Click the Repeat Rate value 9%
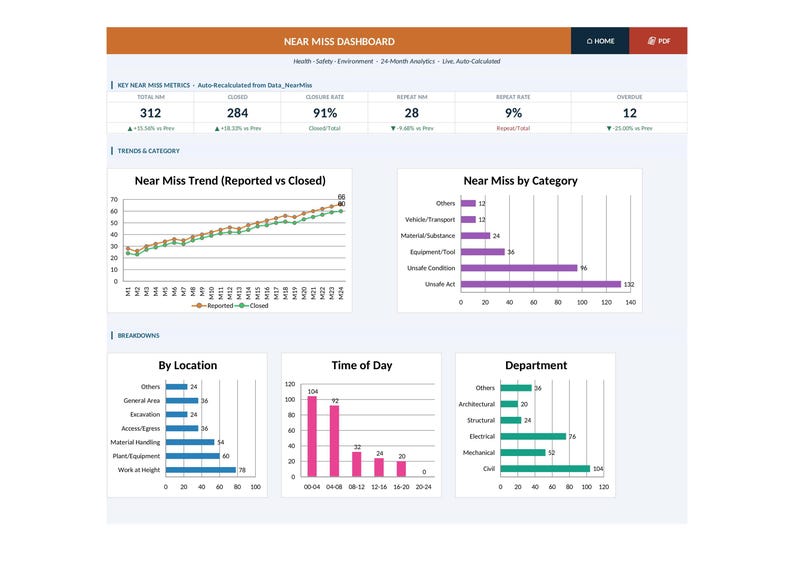The width and height of the screenshot is (794, 562). (x=513, y=113)
